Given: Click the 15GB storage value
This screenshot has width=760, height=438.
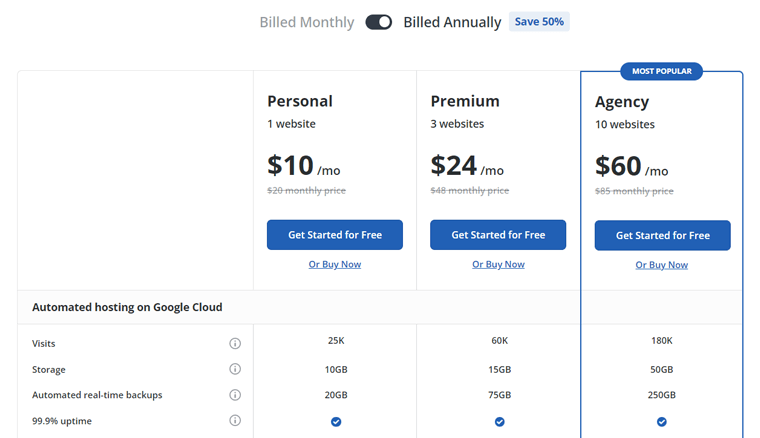Looking at the screenshot, I should click(500, 370).
